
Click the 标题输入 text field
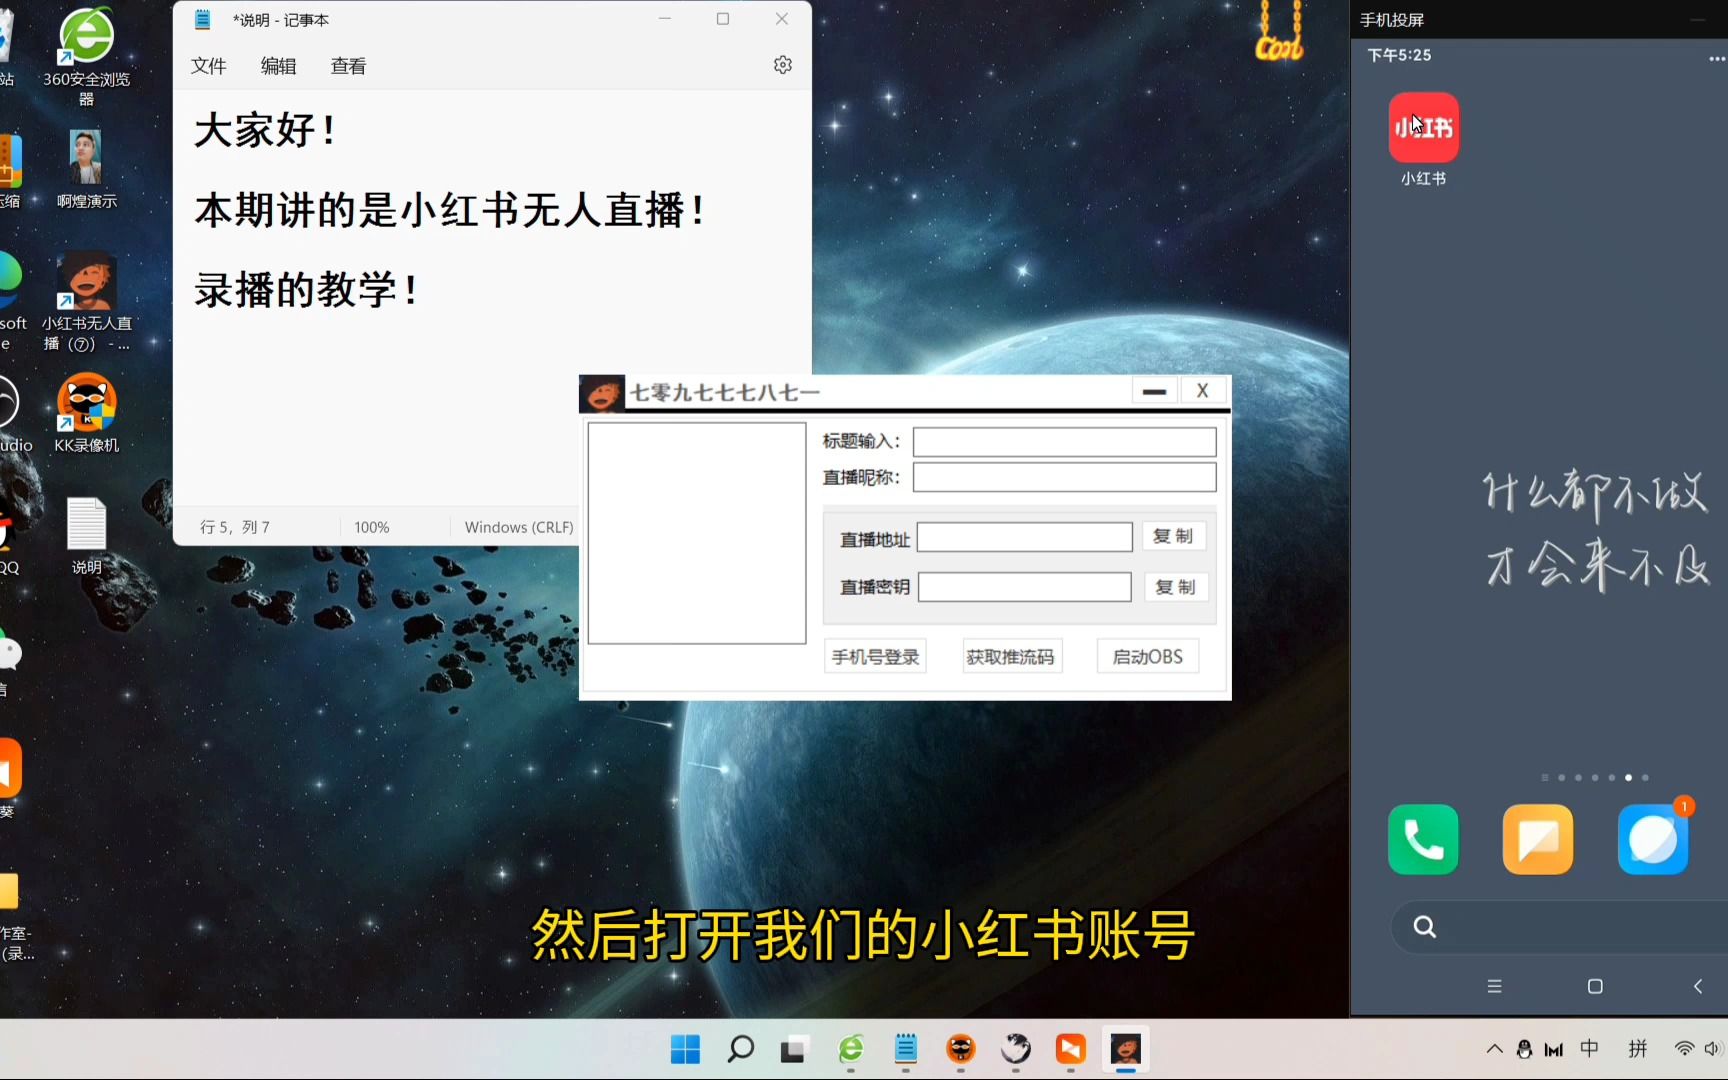(x=1064, y=442)
